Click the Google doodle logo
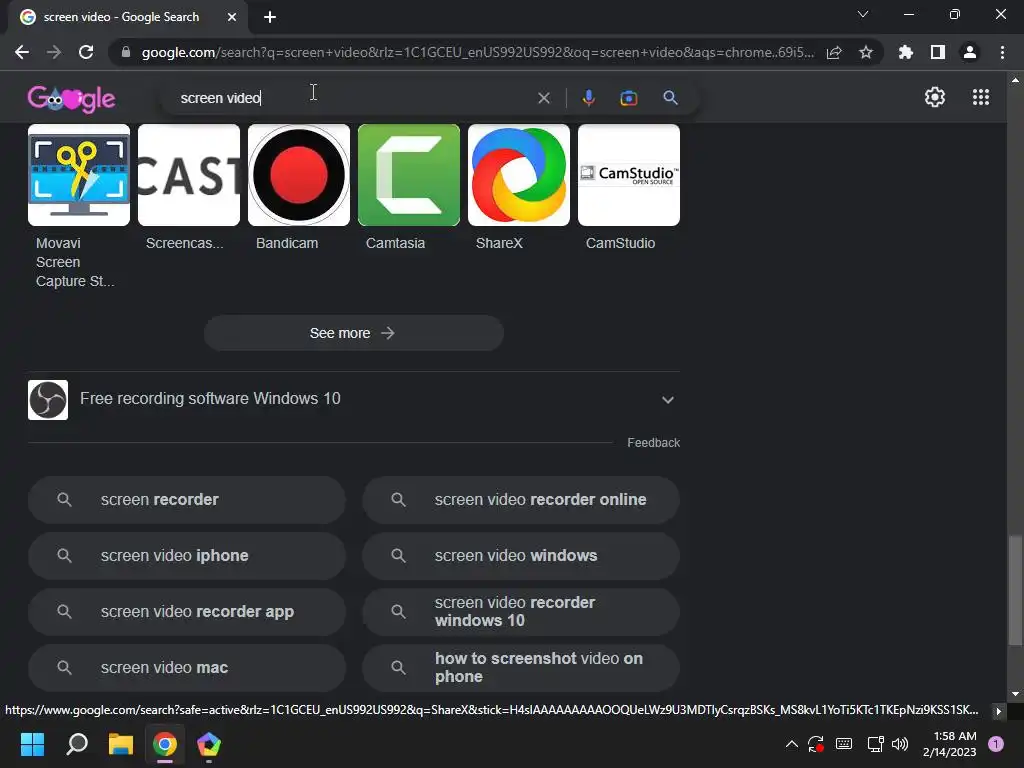 pyautogui.click(x=71, y=99)
